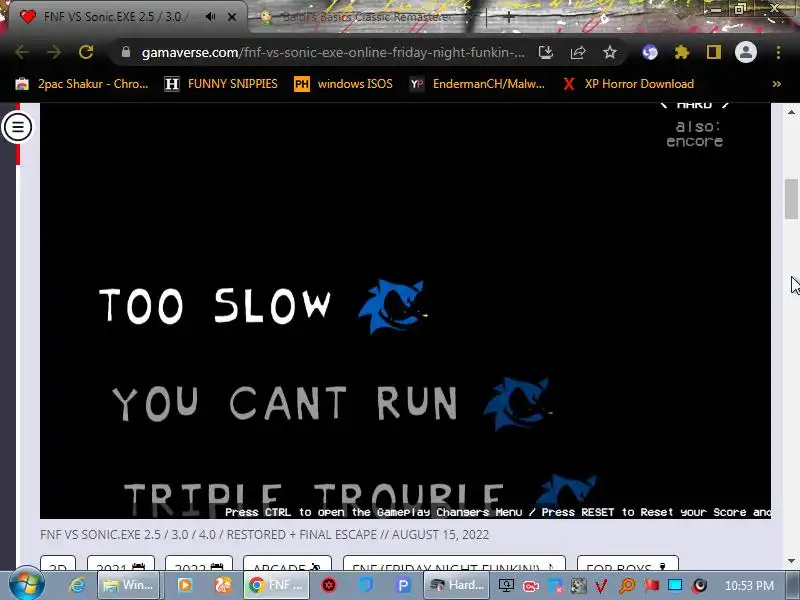Viewport: 800px width, 600px height.
Task: Open the windows ISOS bookmark
Action: point(343,84)
